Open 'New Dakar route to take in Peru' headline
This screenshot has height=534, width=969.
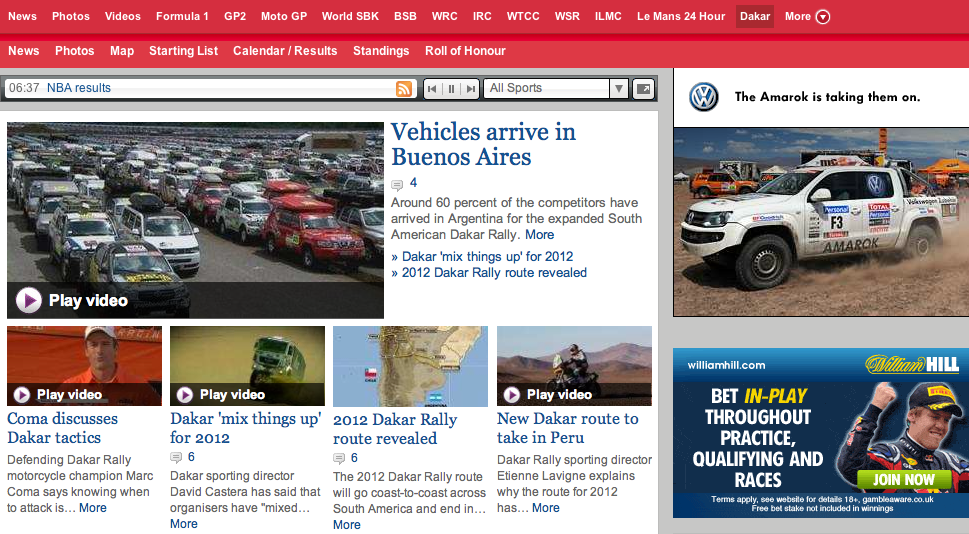567,428
